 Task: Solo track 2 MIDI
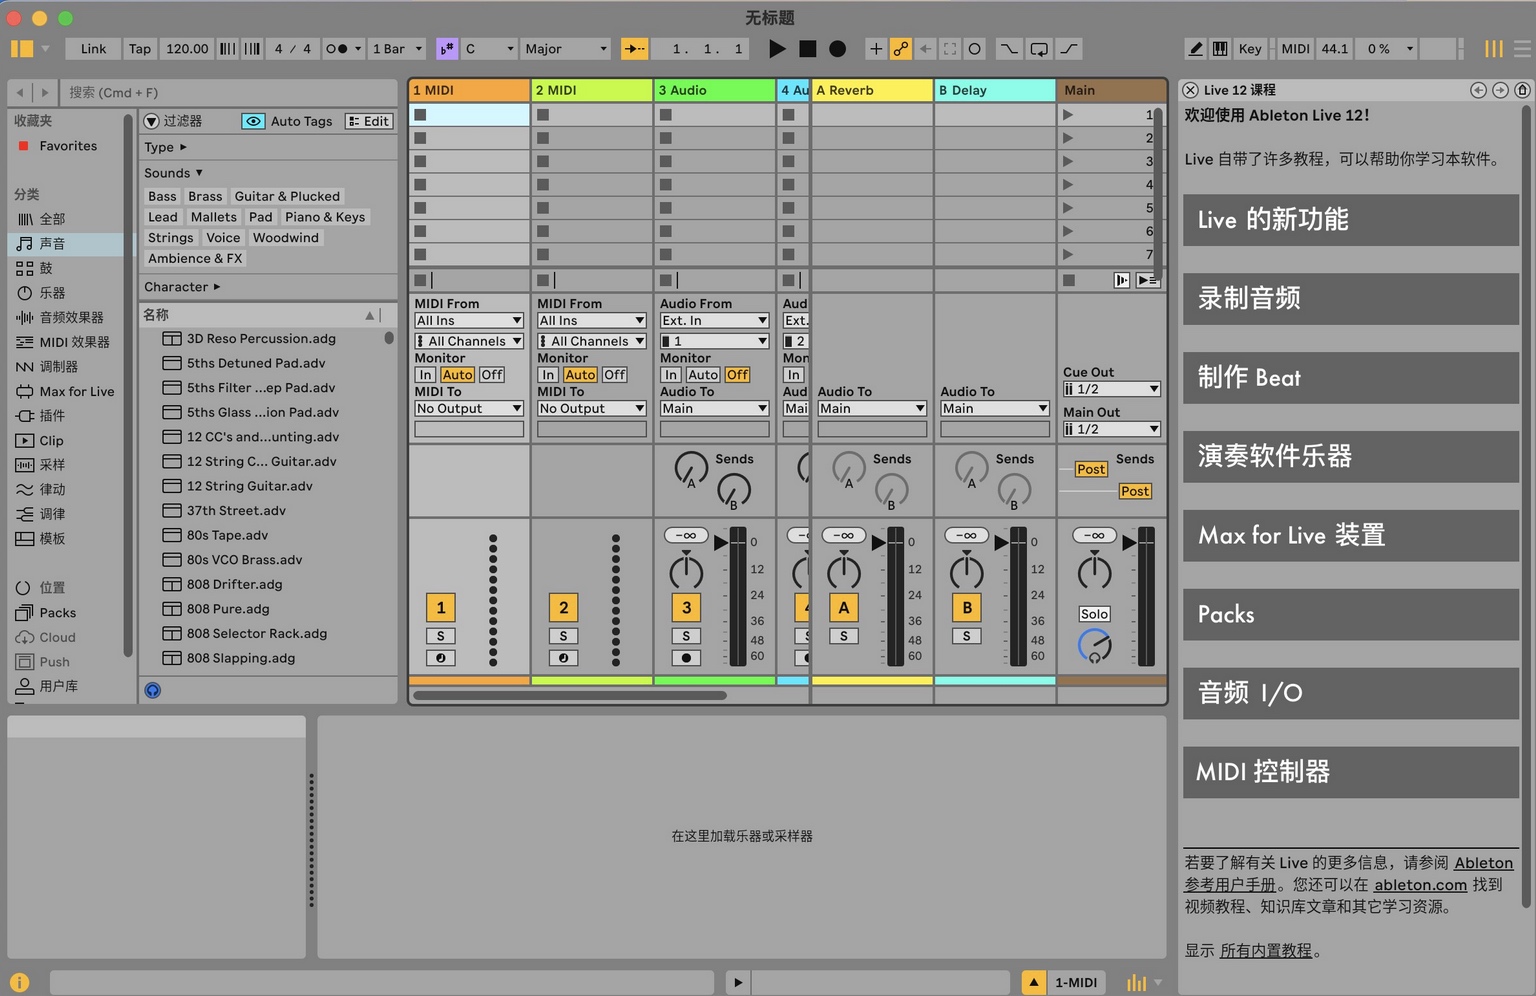[x=563, y=636]
